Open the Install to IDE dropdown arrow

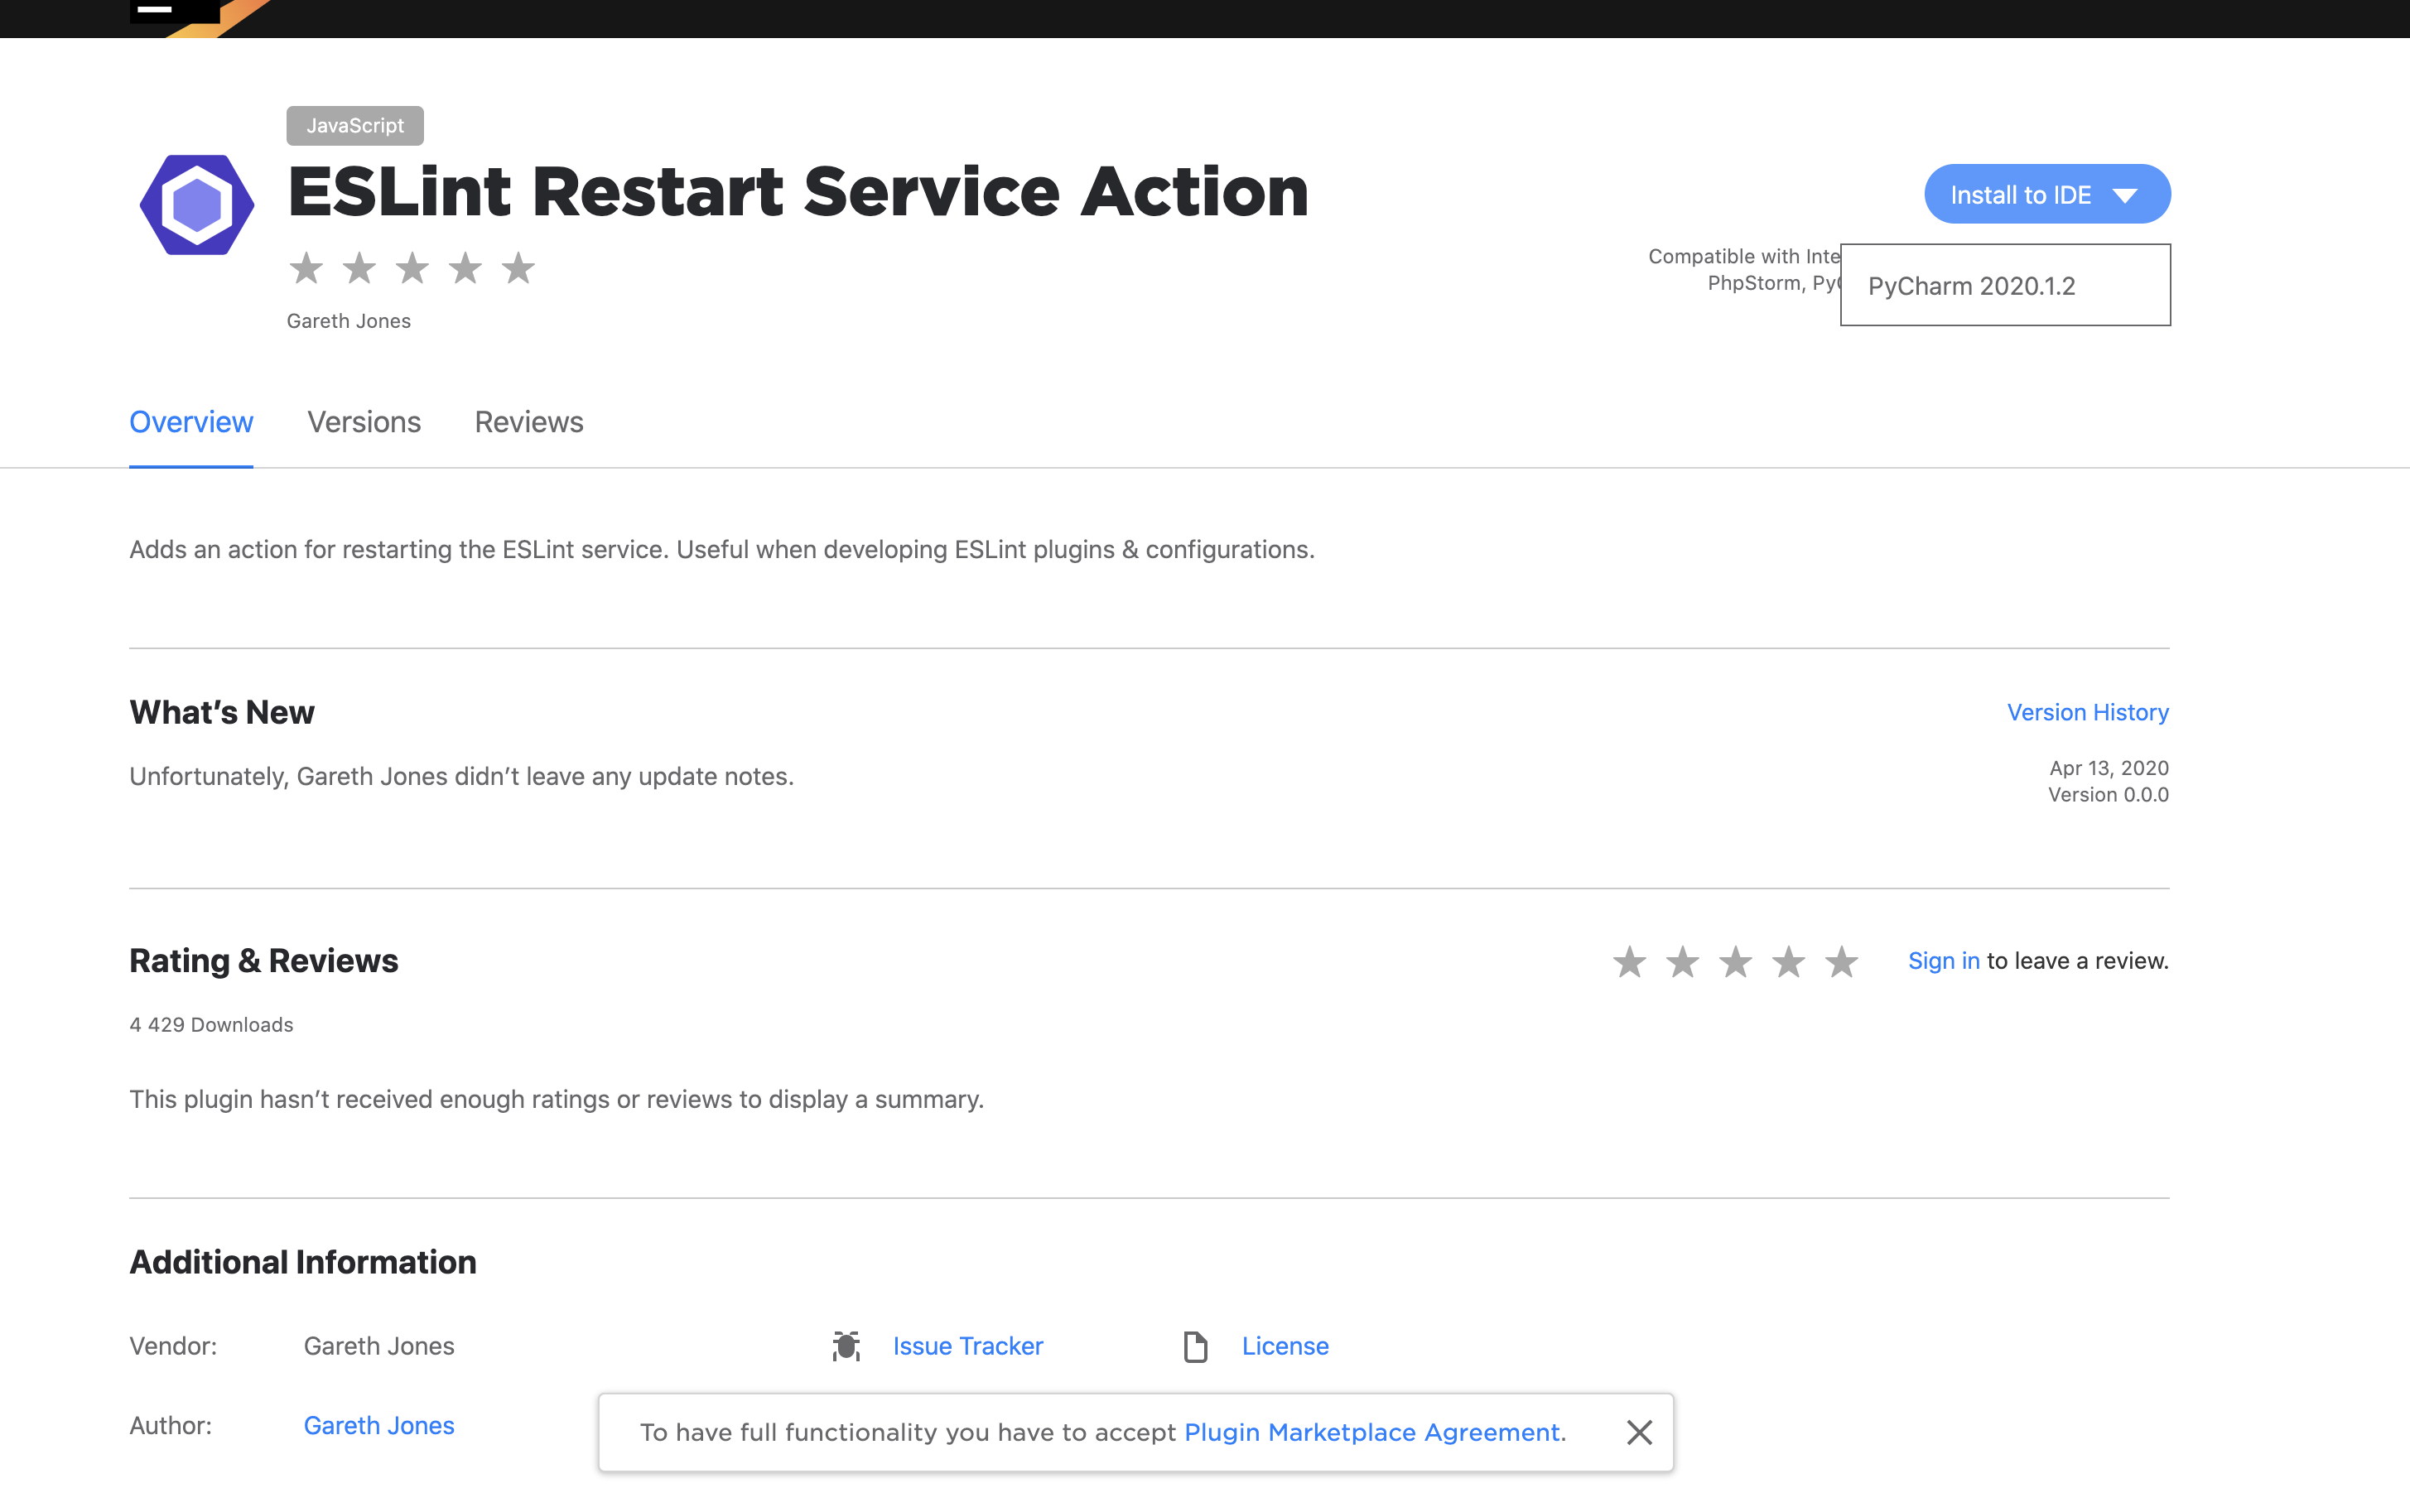[2125, 195]
